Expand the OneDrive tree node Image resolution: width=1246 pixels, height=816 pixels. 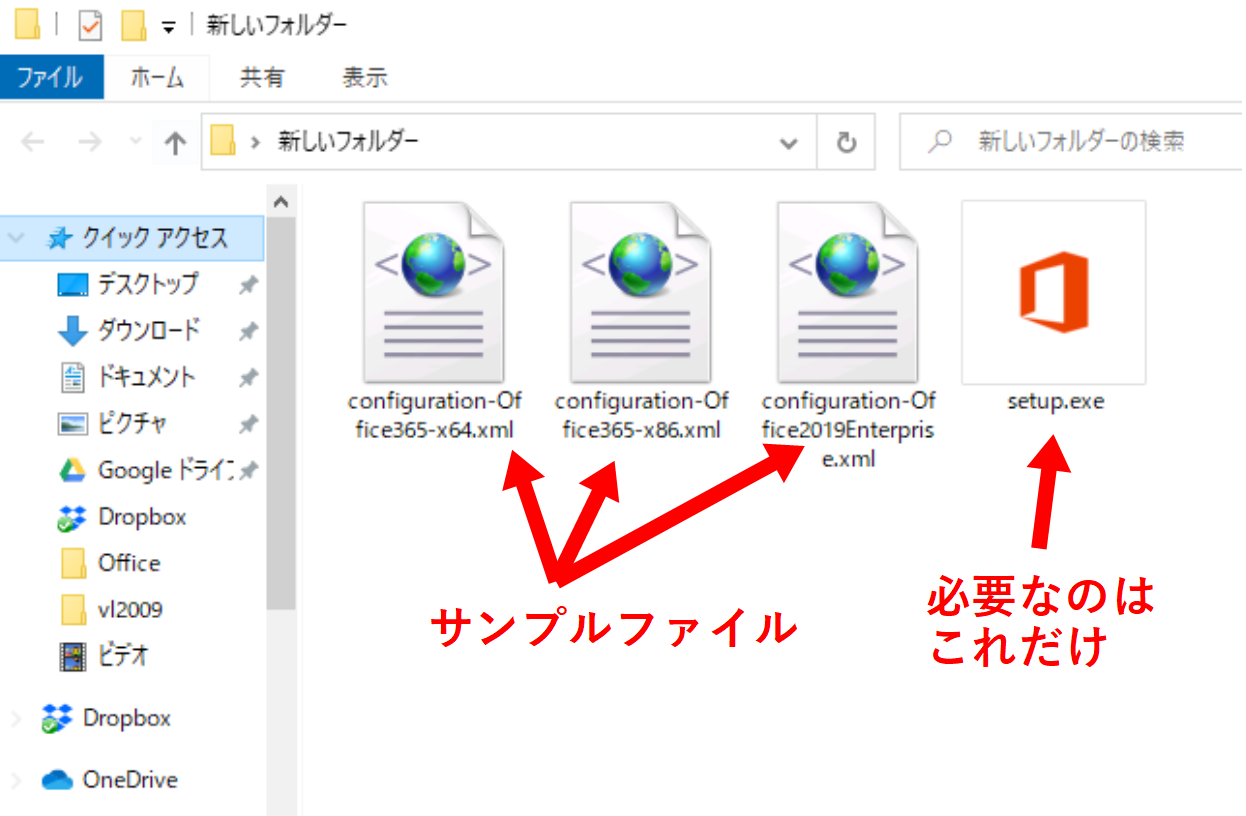15,780
